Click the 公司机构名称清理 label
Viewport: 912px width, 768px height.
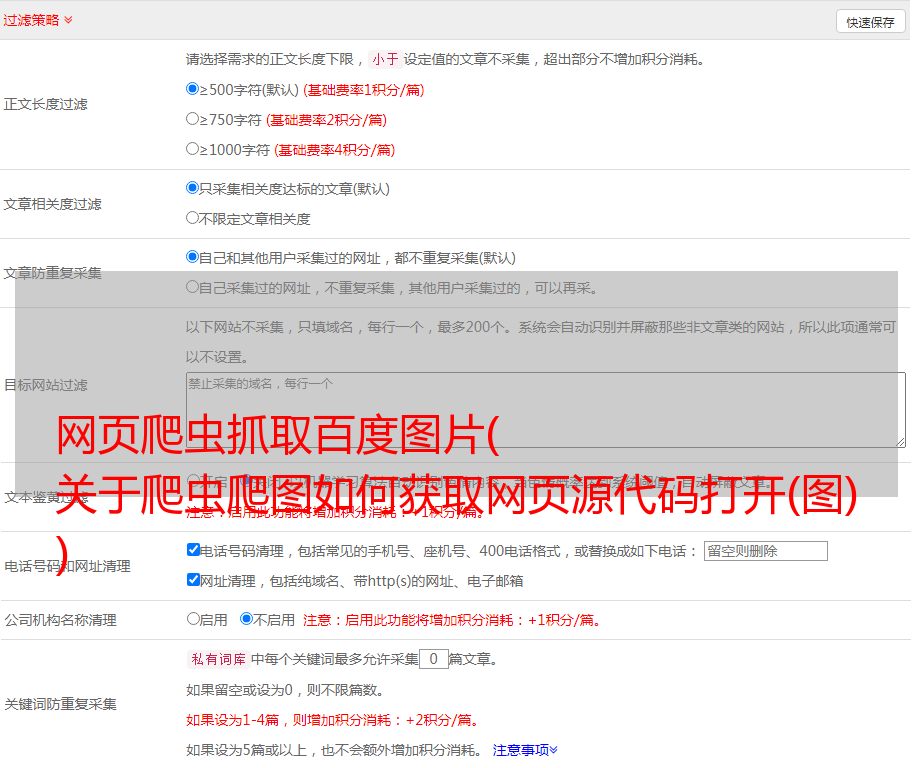click(x=60, y=620)
